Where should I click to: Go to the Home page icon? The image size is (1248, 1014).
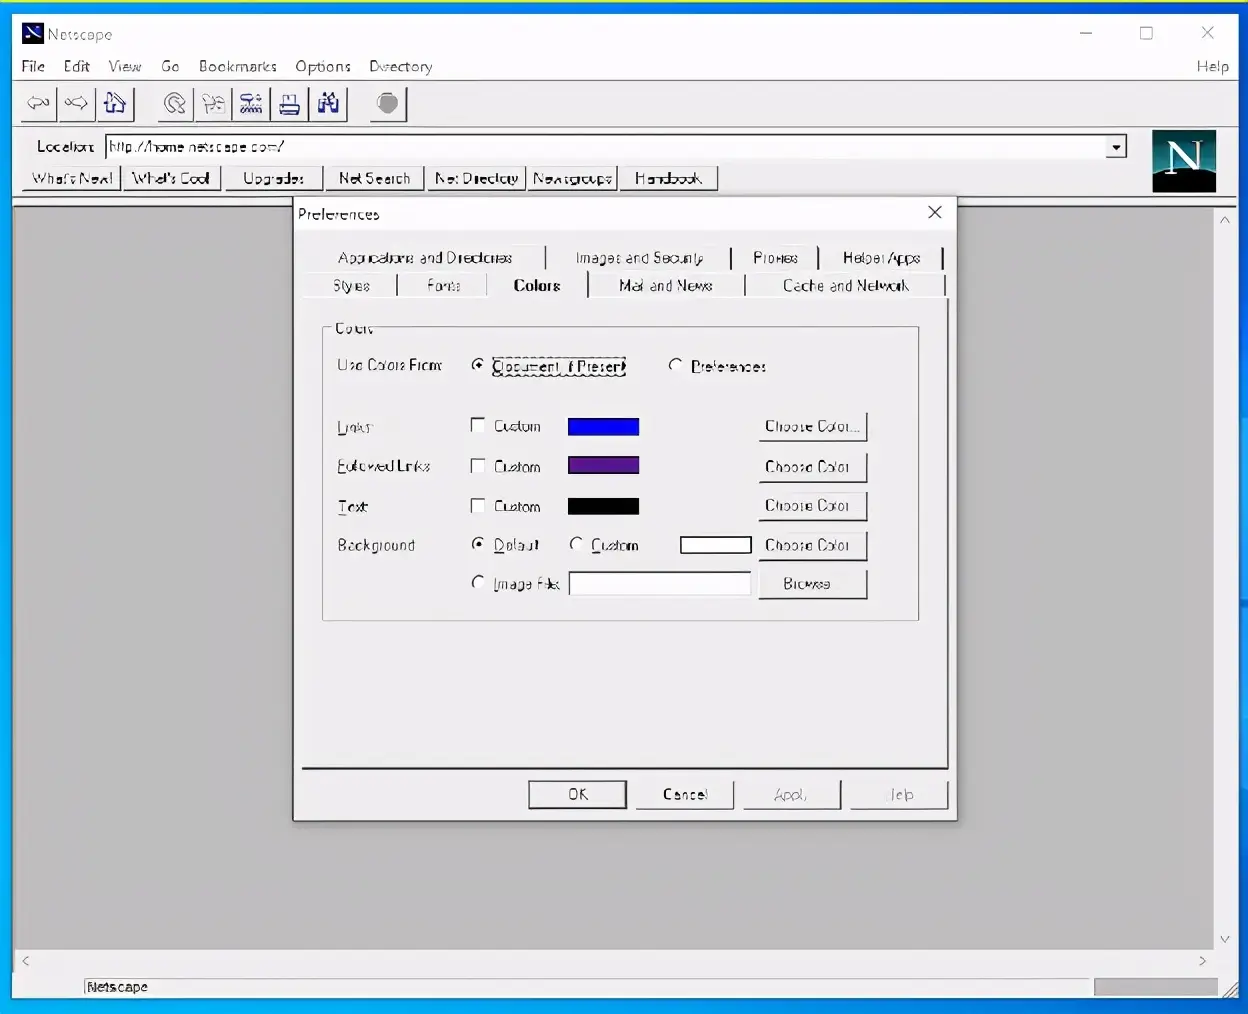coord(115,103)
